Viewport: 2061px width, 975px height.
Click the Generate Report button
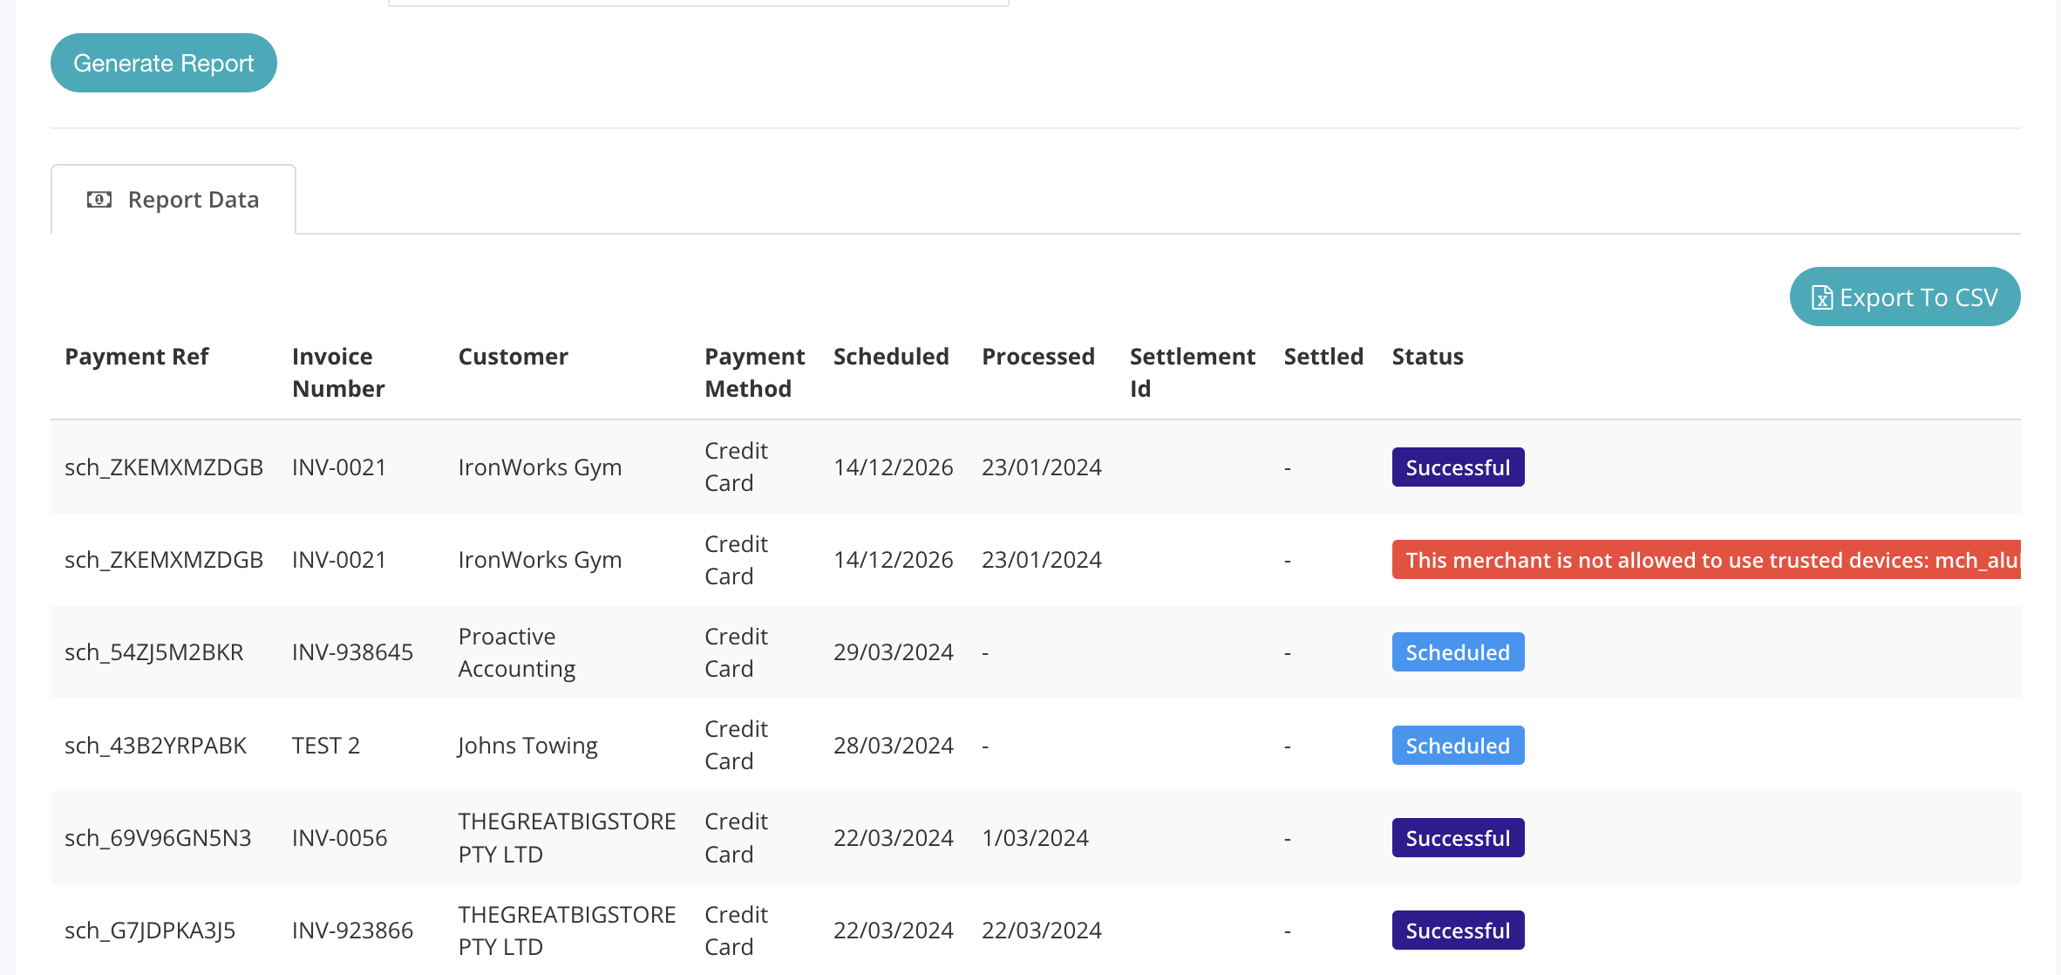tap(163, 62)
